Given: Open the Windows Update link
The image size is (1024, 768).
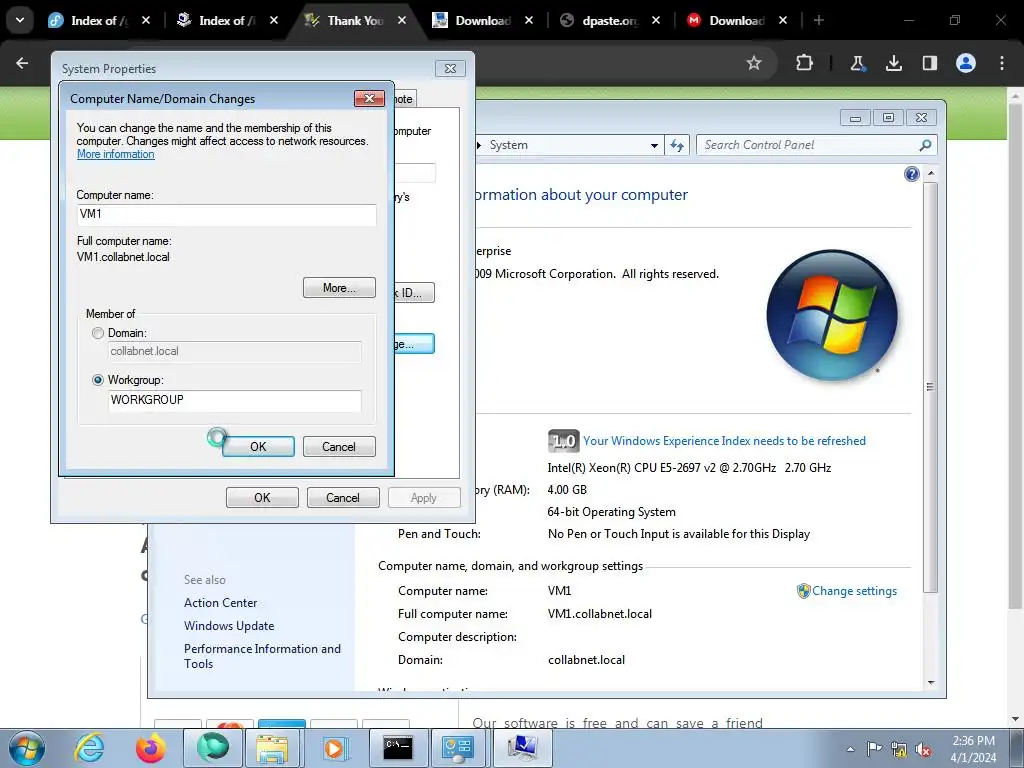Looking at the screenshot, I should click(229, 626).
